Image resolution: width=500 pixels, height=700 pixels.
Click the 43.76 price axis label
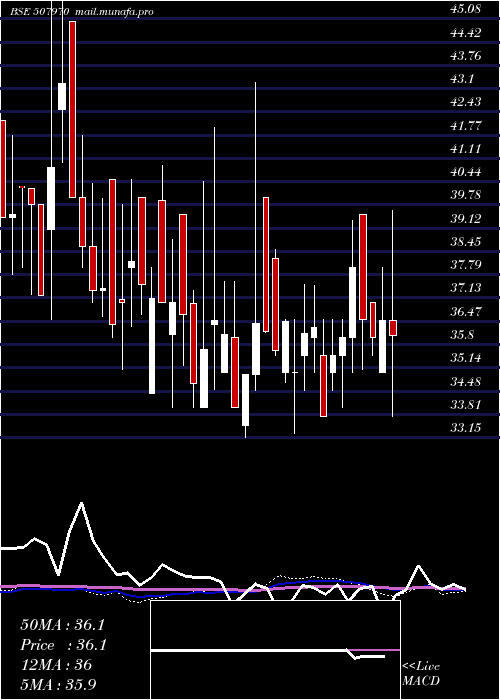(x=466, y=55)
